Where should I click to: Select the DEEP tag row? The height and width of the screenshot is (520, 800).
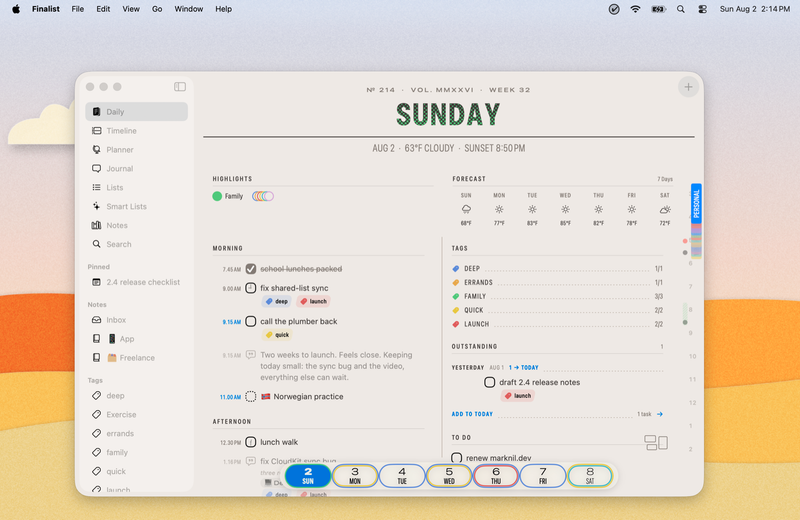[557, 268]
